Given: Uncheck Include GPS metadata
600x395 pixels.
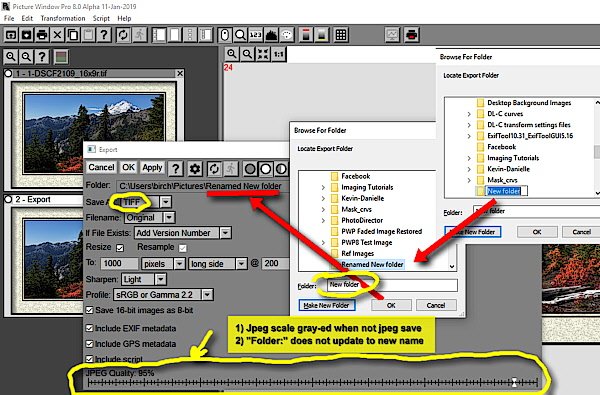Looking at the screenshot, I should coord(90,344).
